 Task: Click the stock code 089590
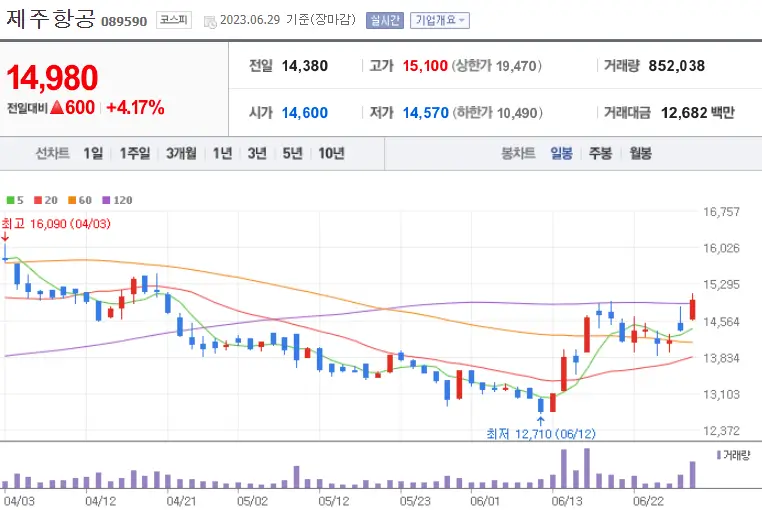124,21
